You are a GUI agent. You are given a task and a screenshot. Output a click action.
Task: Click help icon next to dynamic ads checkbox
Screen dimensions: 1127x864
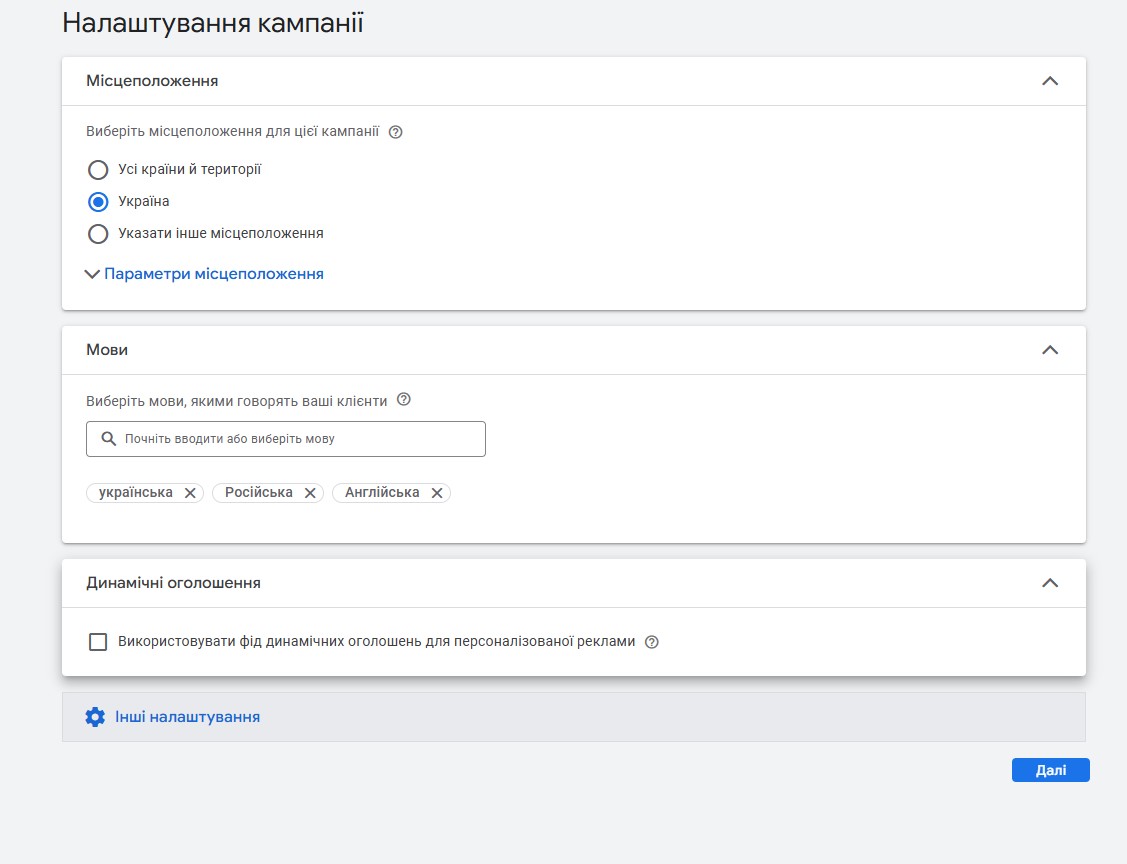pyautogui.click(x=652, y=643)
